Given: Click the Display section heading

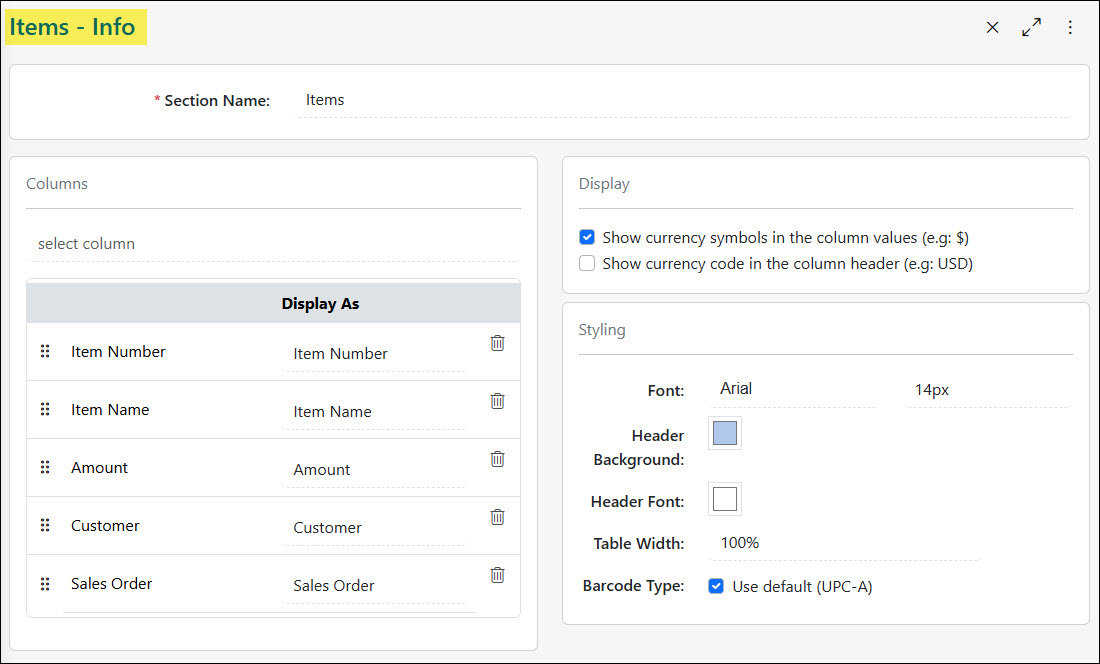Looking at the screenshot, I should (x=604, y=184).
